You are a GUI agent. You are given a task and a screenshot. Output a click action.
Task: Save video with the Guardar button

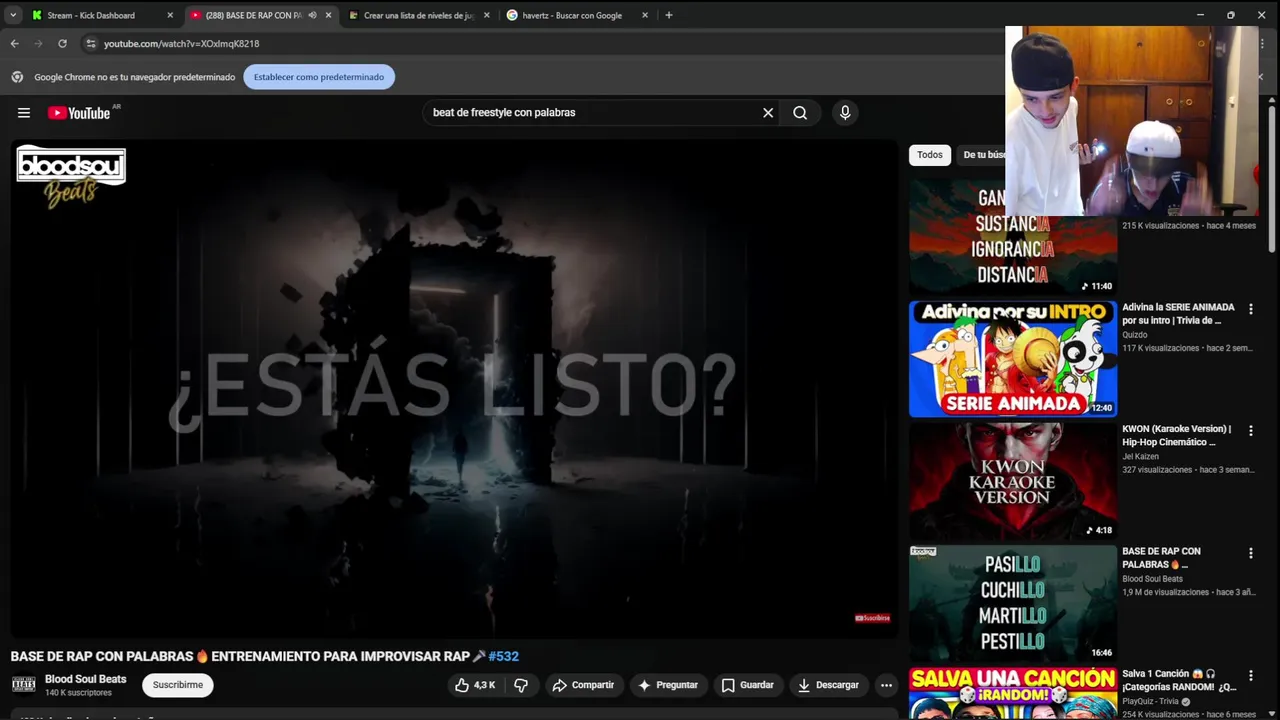[747, 685]
